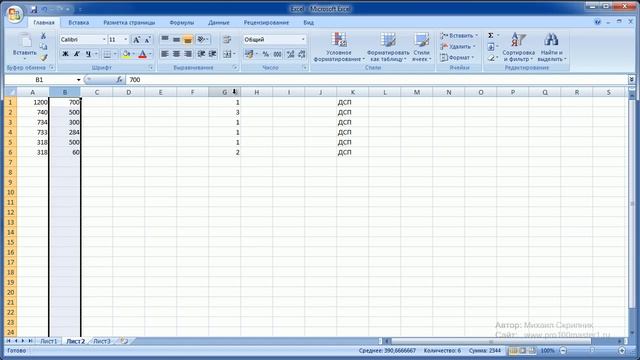Decrease font size with small A icon
This screenshot has height=360, width=640.
[147, 40]
